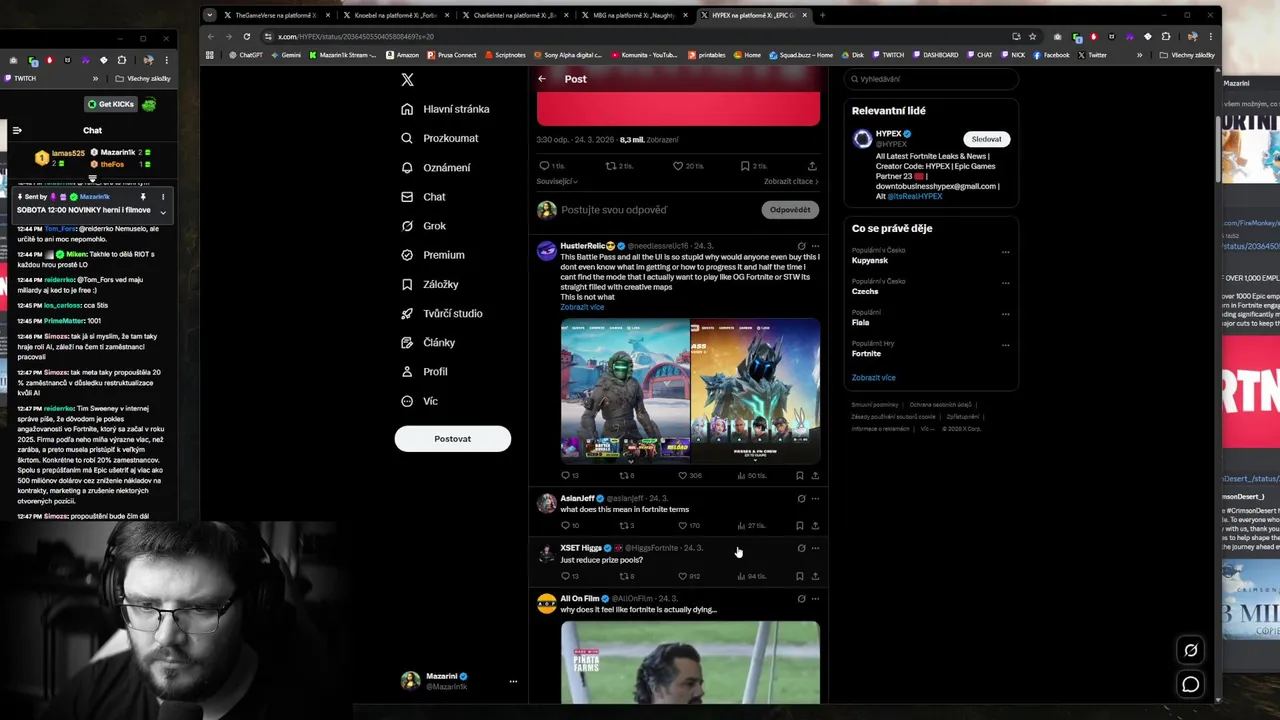Screen dimensions: 1280x720
Task: Click Get KICKs in chat window
Action: point(110,104)
